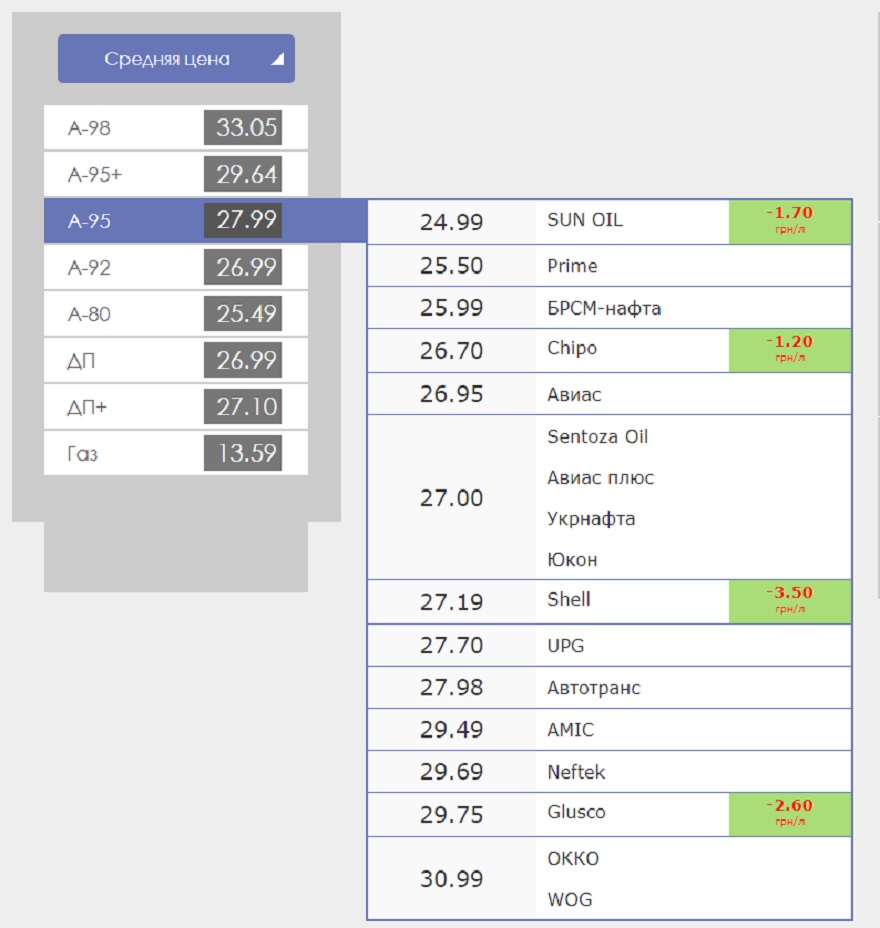Screen dimensions: 880x928
Task: Click the ОККО station name
Action: (x=573, y=859)
